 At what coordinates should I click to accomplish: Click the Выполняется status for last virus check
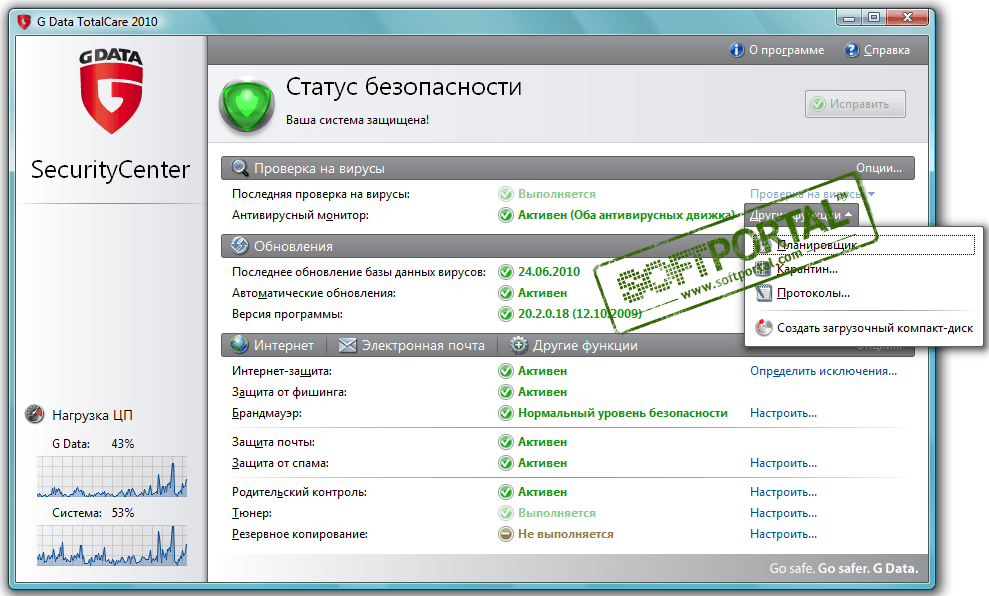(556, 194)
